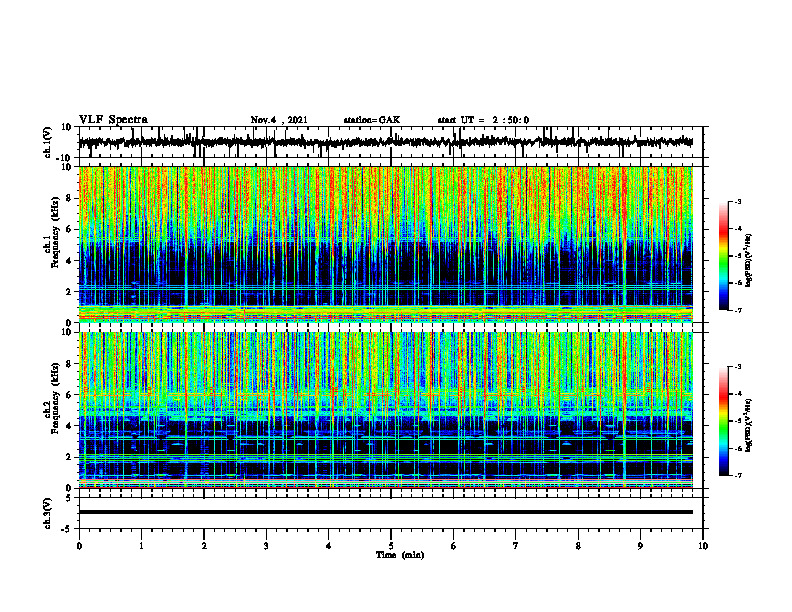The height and width of the screenshot is (612, 792).
Task: Click time axis tick label "3"
Action: coord(266,546)
